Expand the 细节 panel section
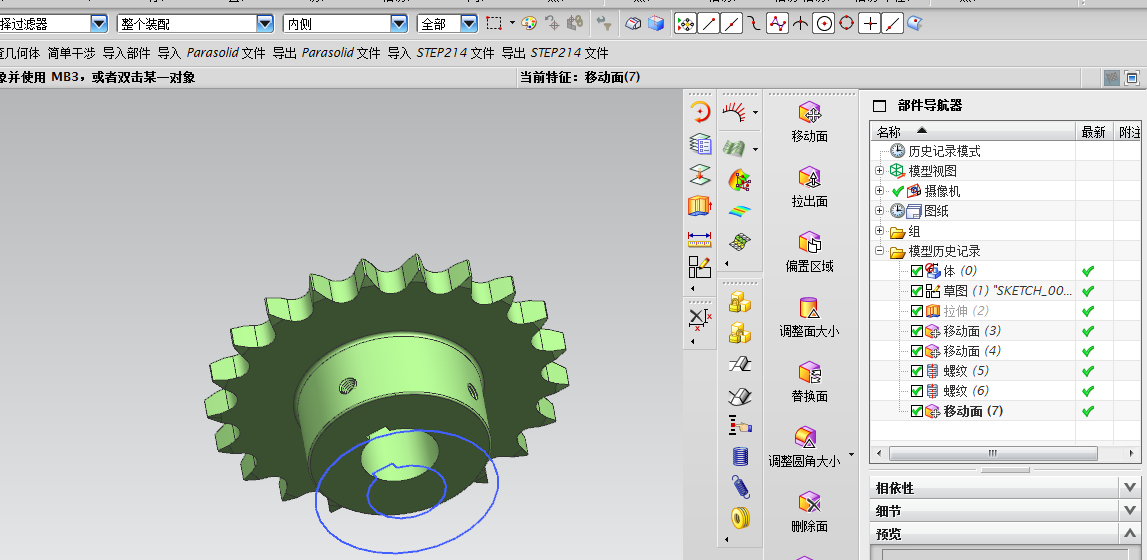The image size is (1147, 560). click(1129, 510)
